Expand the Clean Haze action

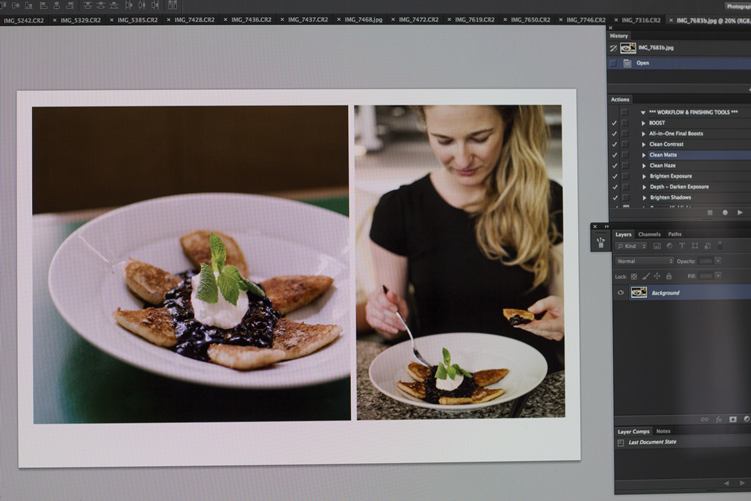(644, 166)
